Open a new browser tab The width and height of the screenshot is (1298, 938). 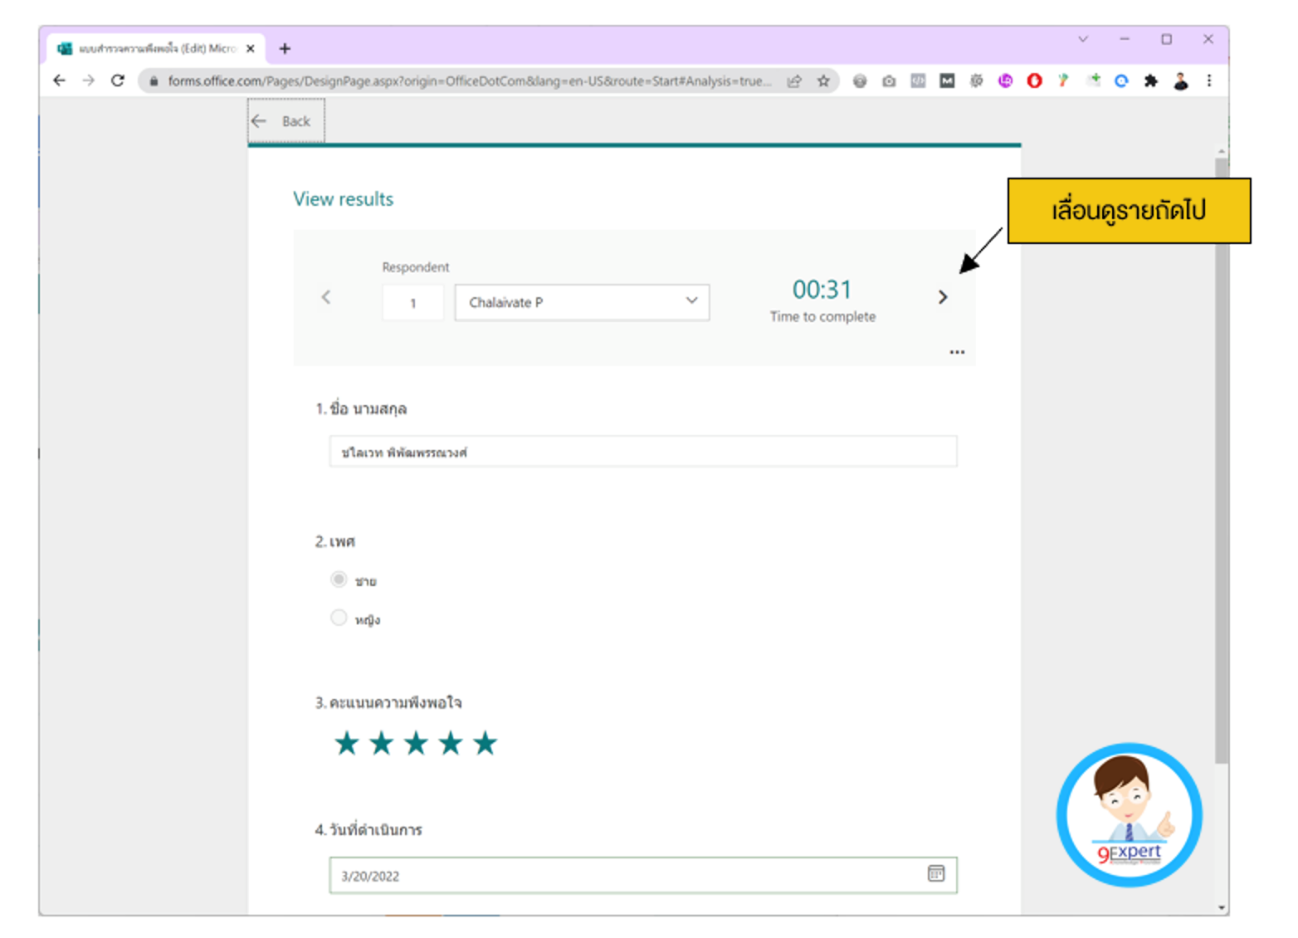tap(285, 48)
